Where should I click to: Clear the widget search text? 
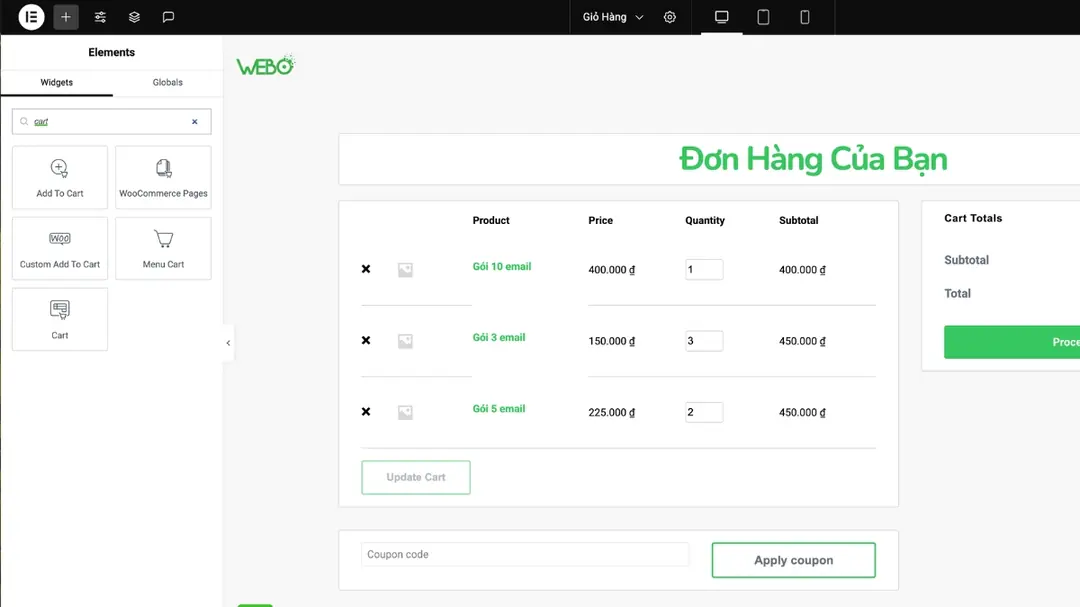tap(195, 122)
